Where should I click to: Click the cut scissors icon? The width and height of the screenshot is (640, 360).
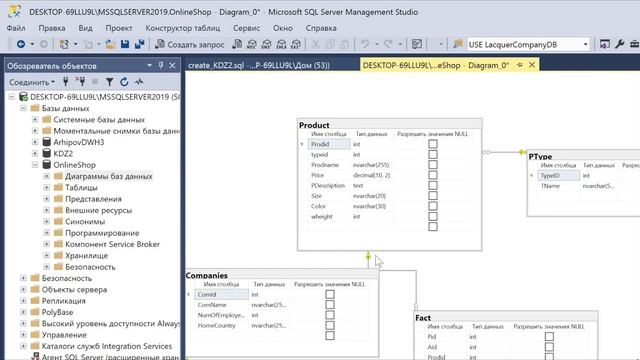click(316, 44)
